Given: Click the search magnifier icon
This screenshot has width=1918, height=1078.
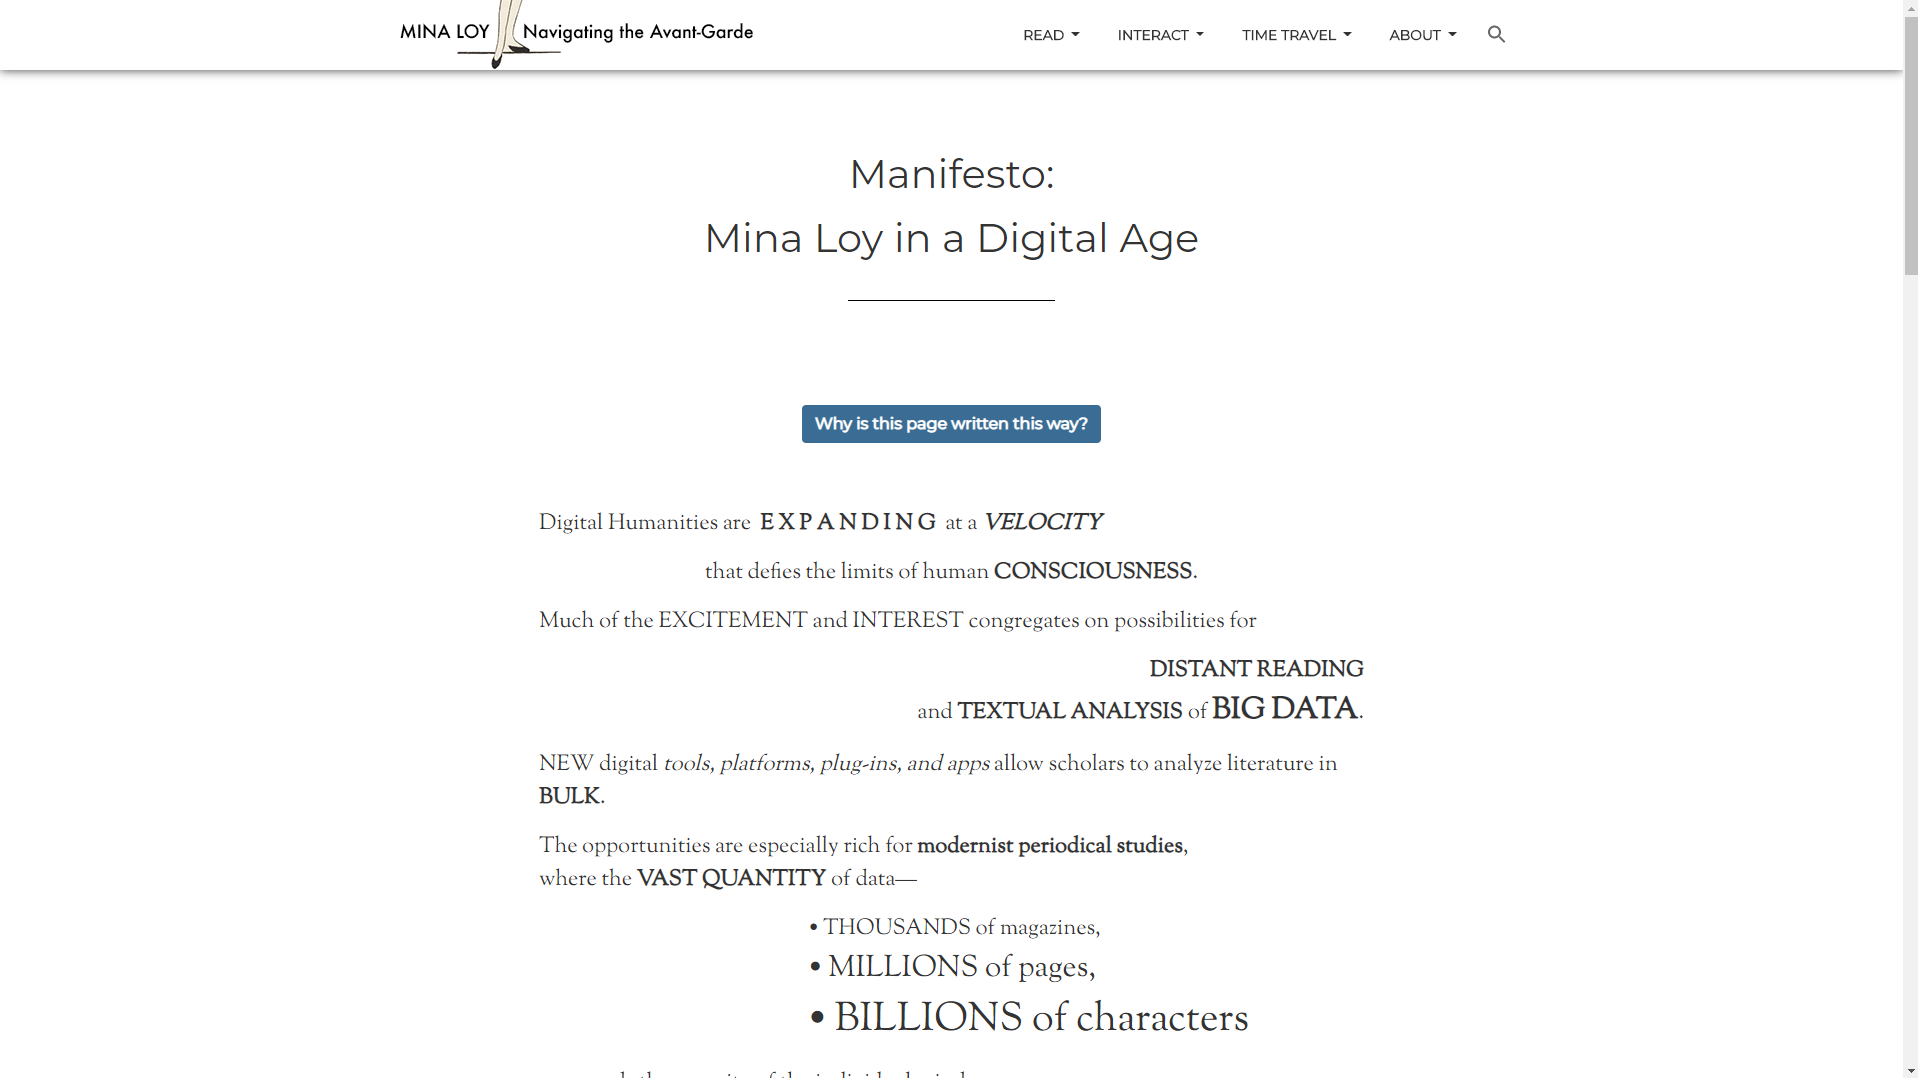Looking at the screenshot, I should point(1496,35).
